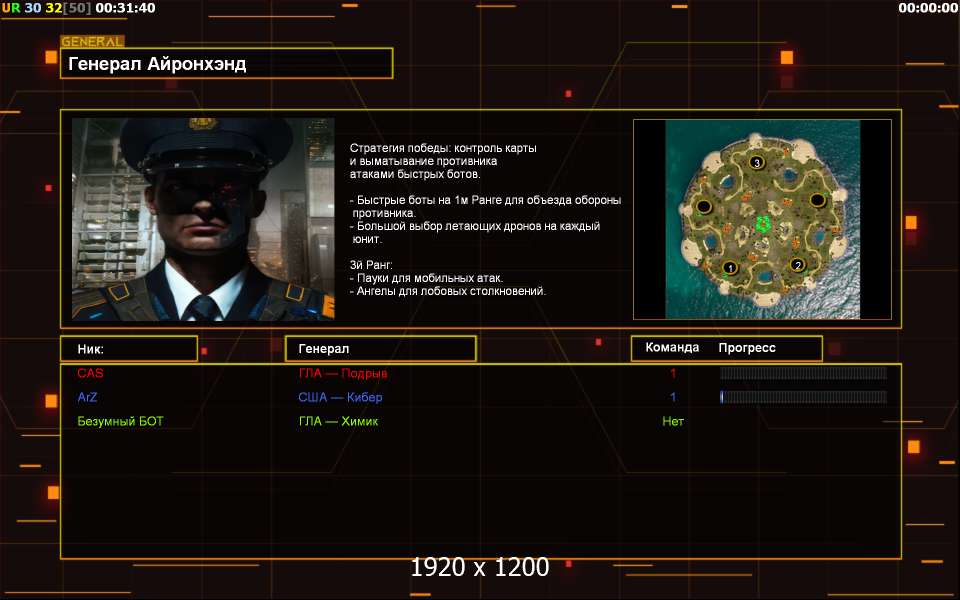Click США — Кибер faction text
960x600 pixels.
[340, 397]
